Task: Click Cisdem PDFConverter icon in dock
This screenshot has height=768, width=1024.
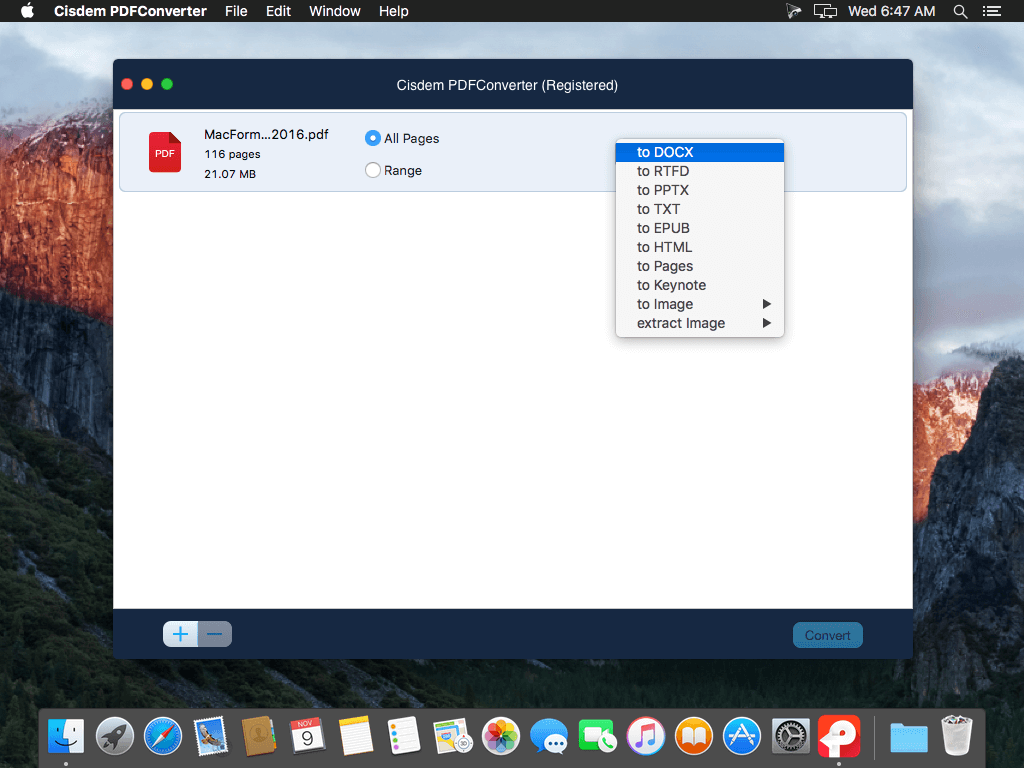Action: click(x=839, y=736)
